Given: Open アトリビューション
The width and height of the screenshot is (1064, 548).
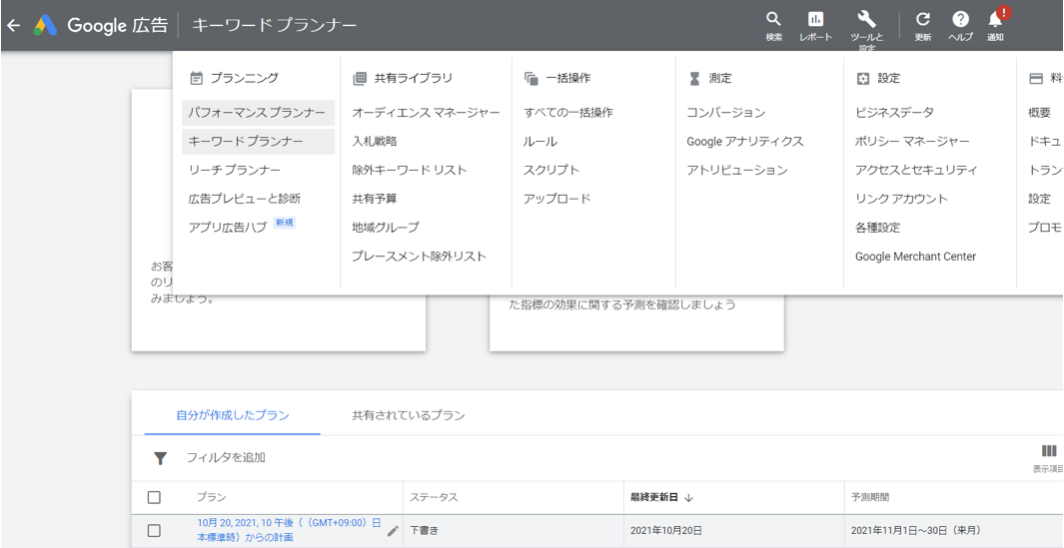Looking at the screenshot, I should [x=737, y=170].
